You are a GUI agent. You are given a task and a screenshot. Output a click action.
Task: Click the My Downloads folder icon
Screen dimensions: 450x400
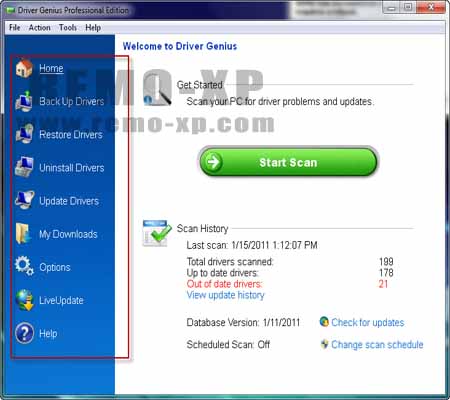point(23,233)
